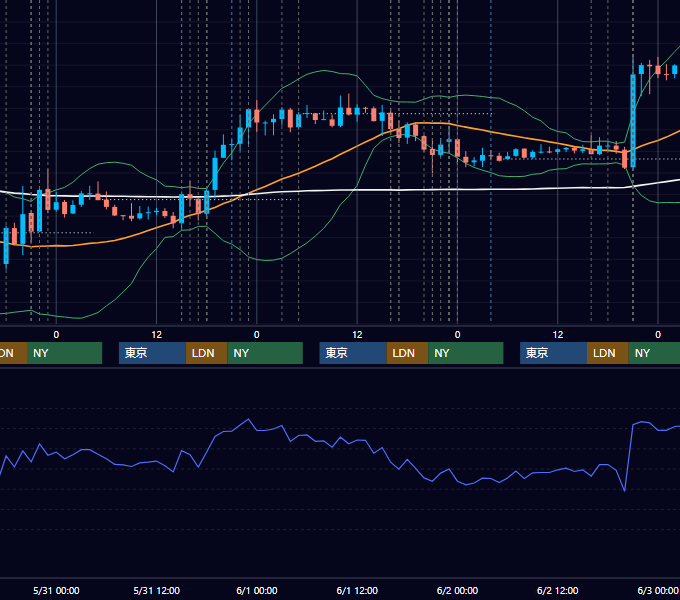The image size is (680, 600).
Task: Select the 6/3 00:00 date label
Action: point(658,590)
